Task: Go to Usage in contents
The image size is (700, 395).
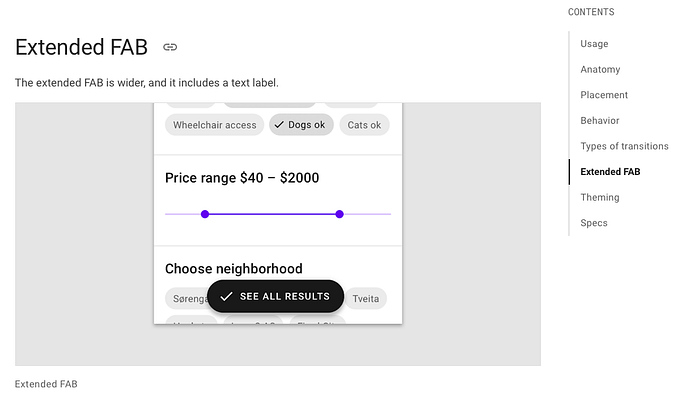Action: (x=594, y=44)
